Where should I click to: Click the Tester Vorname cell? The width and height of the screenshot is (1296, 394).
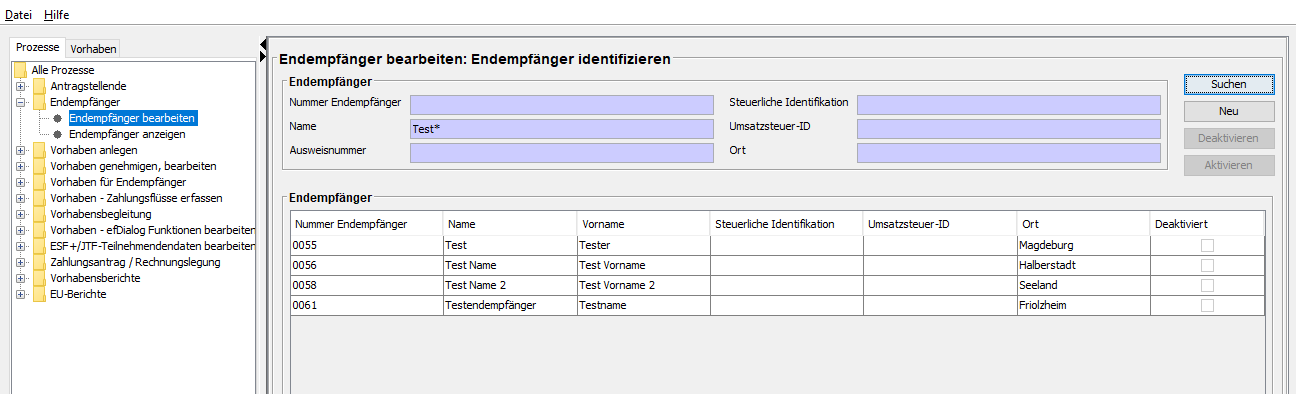tap(643, 245)
